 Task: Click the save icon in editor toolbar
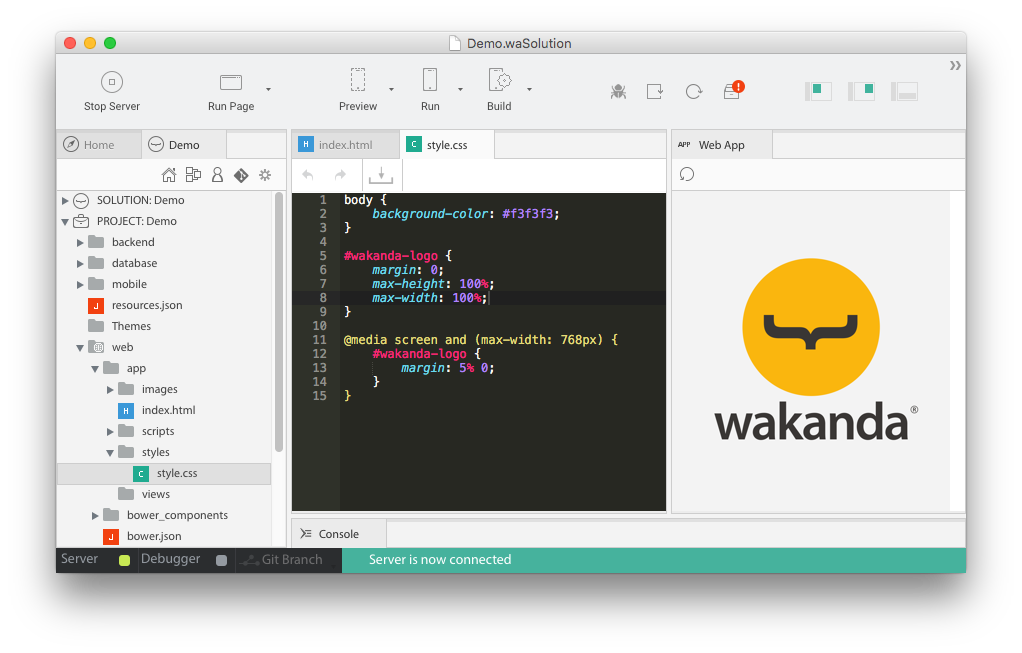click(381, 175)
